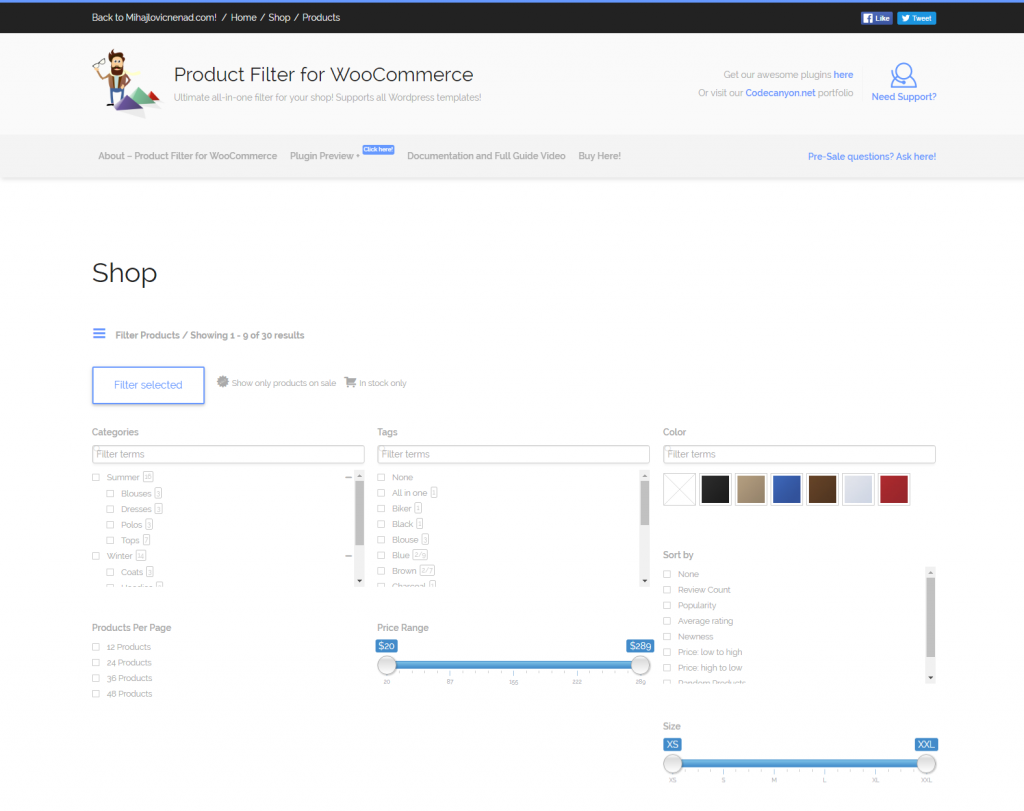Check the Brown tag checkbox
This screenshot has width=1024, height=811.
(x=381, y=571)
